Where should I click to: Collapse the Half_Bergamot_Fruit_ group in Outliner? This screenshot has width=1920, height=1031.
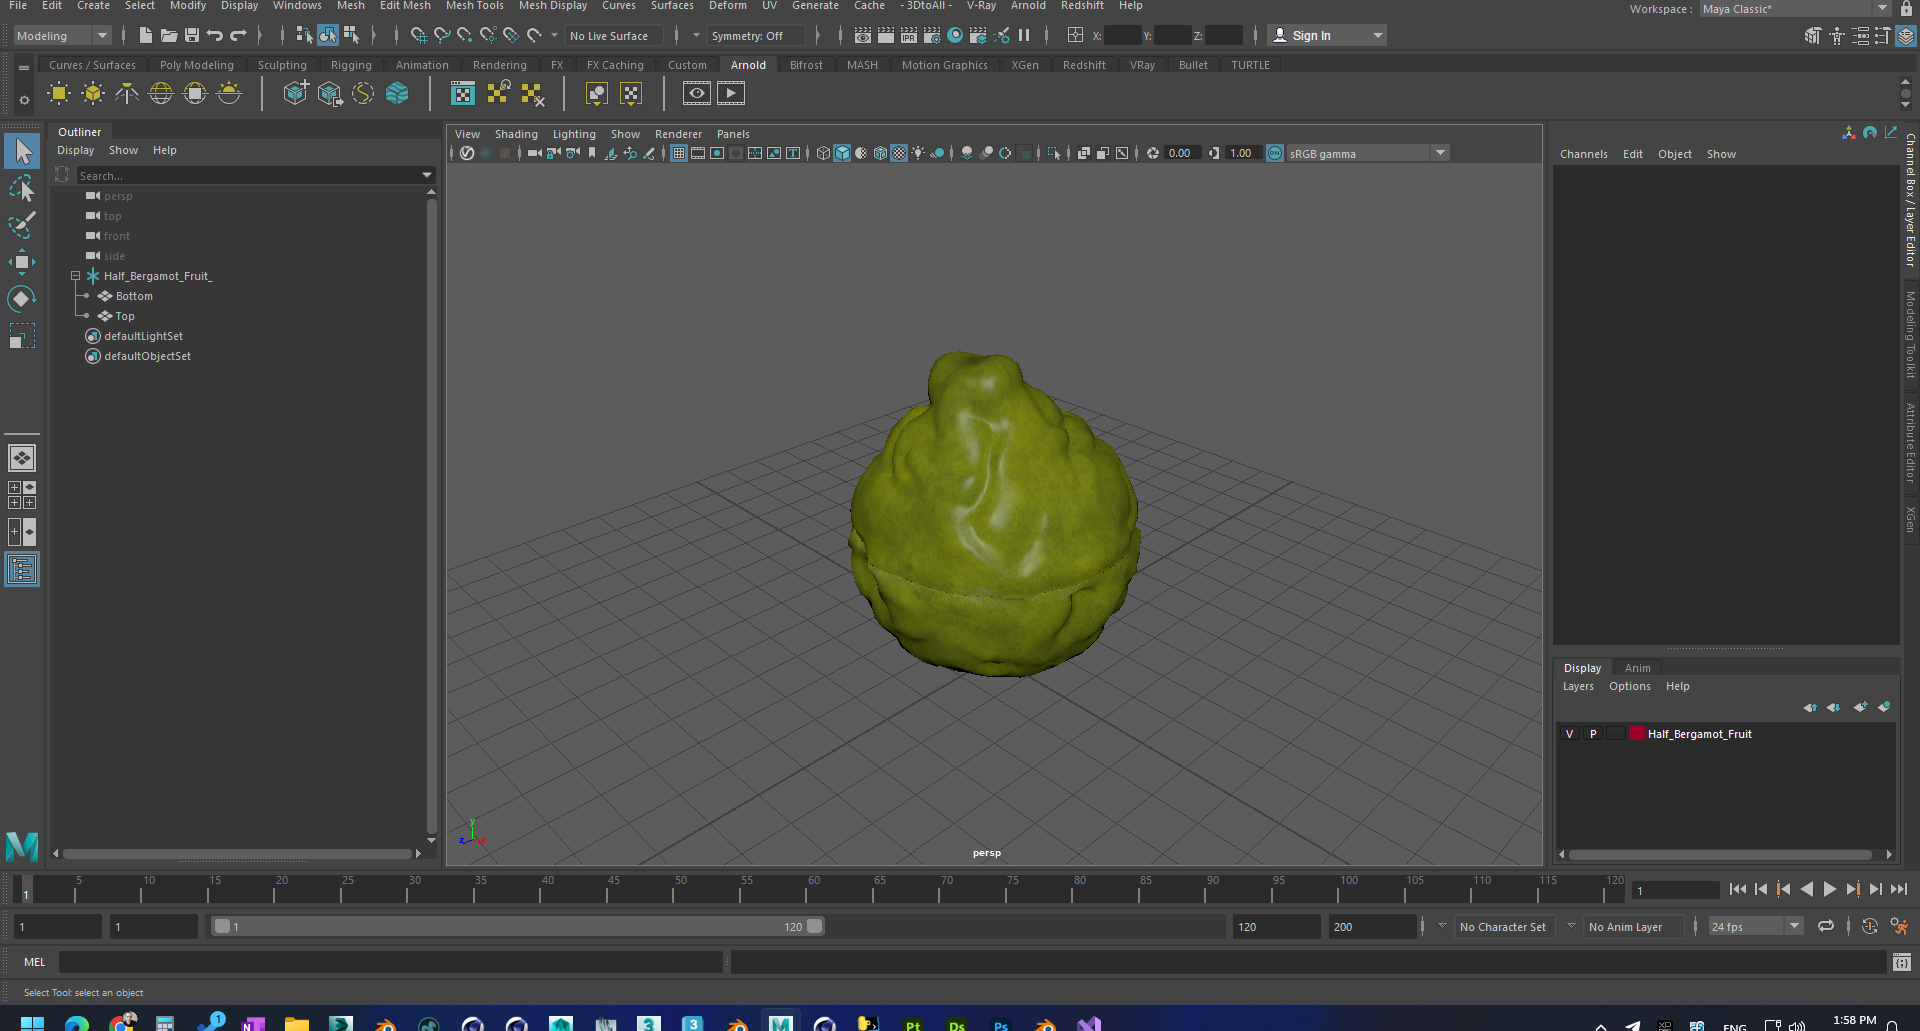(x=75, y=276)
